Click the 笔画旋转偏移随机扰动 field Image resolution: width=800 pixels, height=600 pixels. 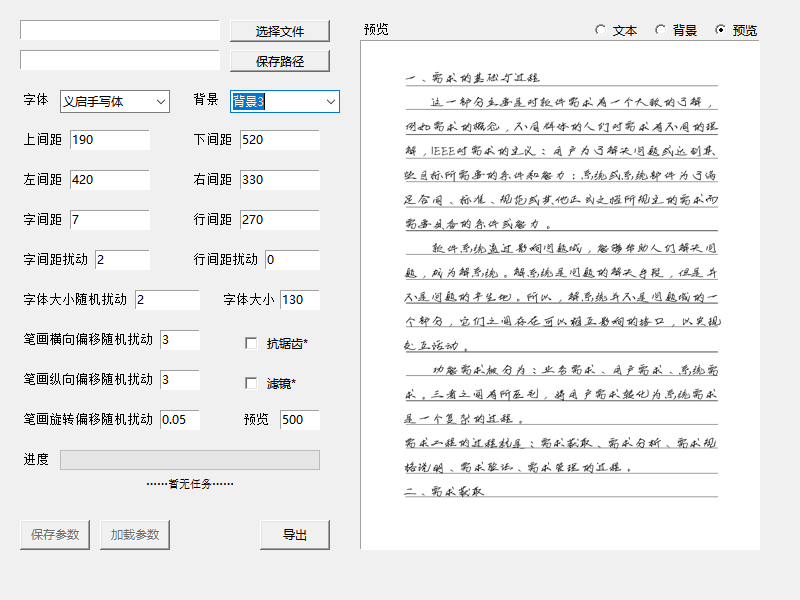point(179,420)
